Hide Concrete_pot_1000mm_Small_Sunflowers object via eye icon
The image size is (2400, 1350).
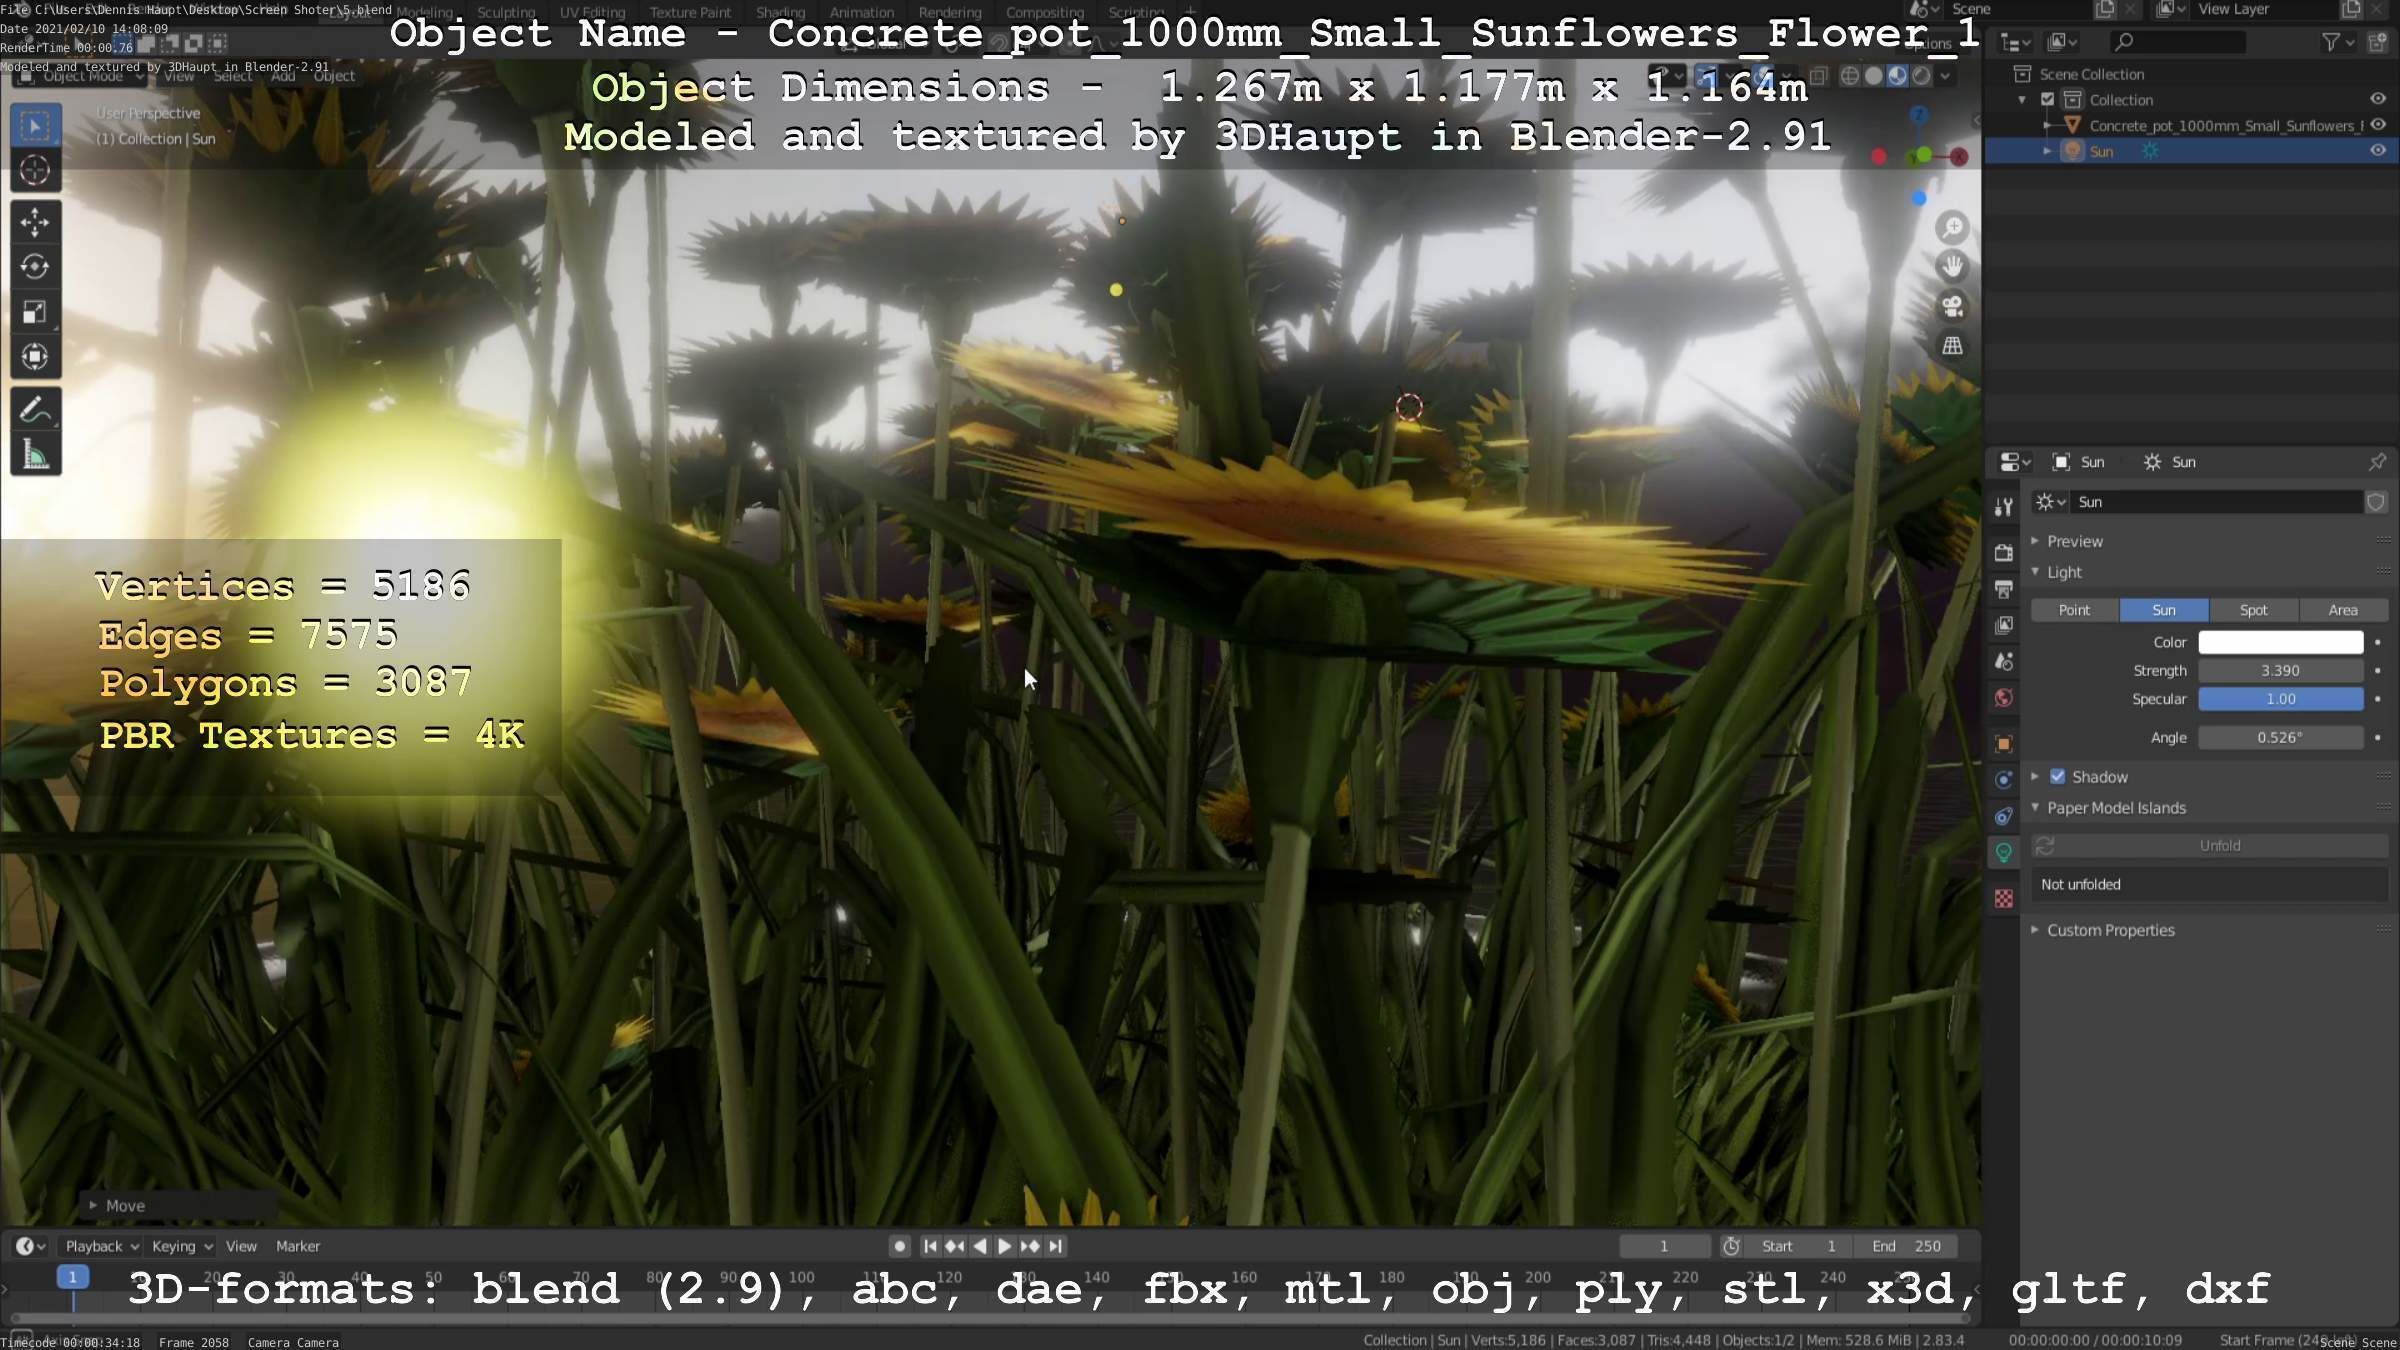click(x=2378, y=125)
